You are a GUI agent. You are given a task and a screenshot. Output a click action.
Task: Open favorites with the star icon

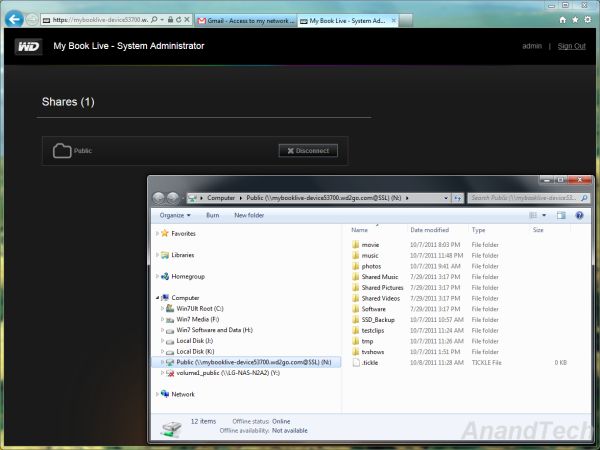point(575,20)
